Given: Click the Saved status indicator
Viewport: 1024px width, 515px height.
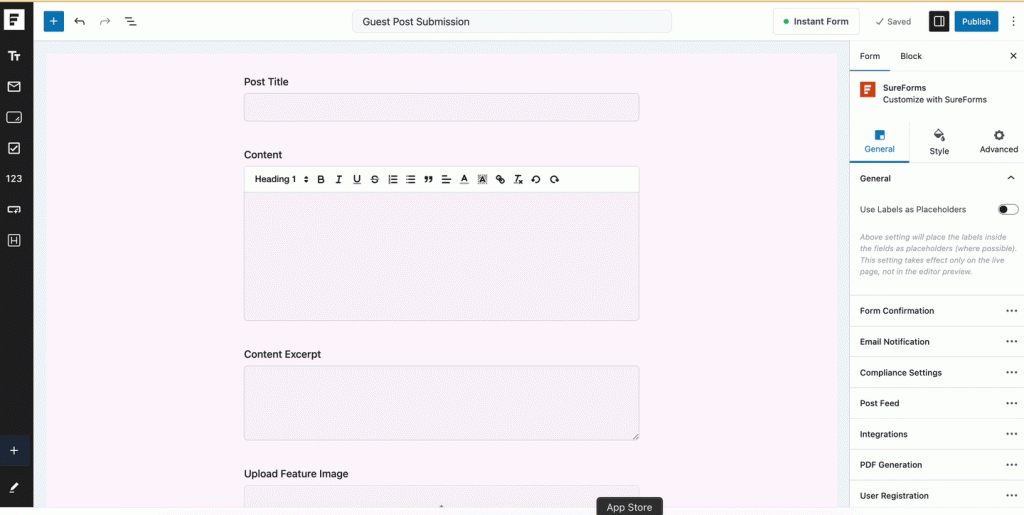Looking at the screenshot, I should tap(893, 22).
